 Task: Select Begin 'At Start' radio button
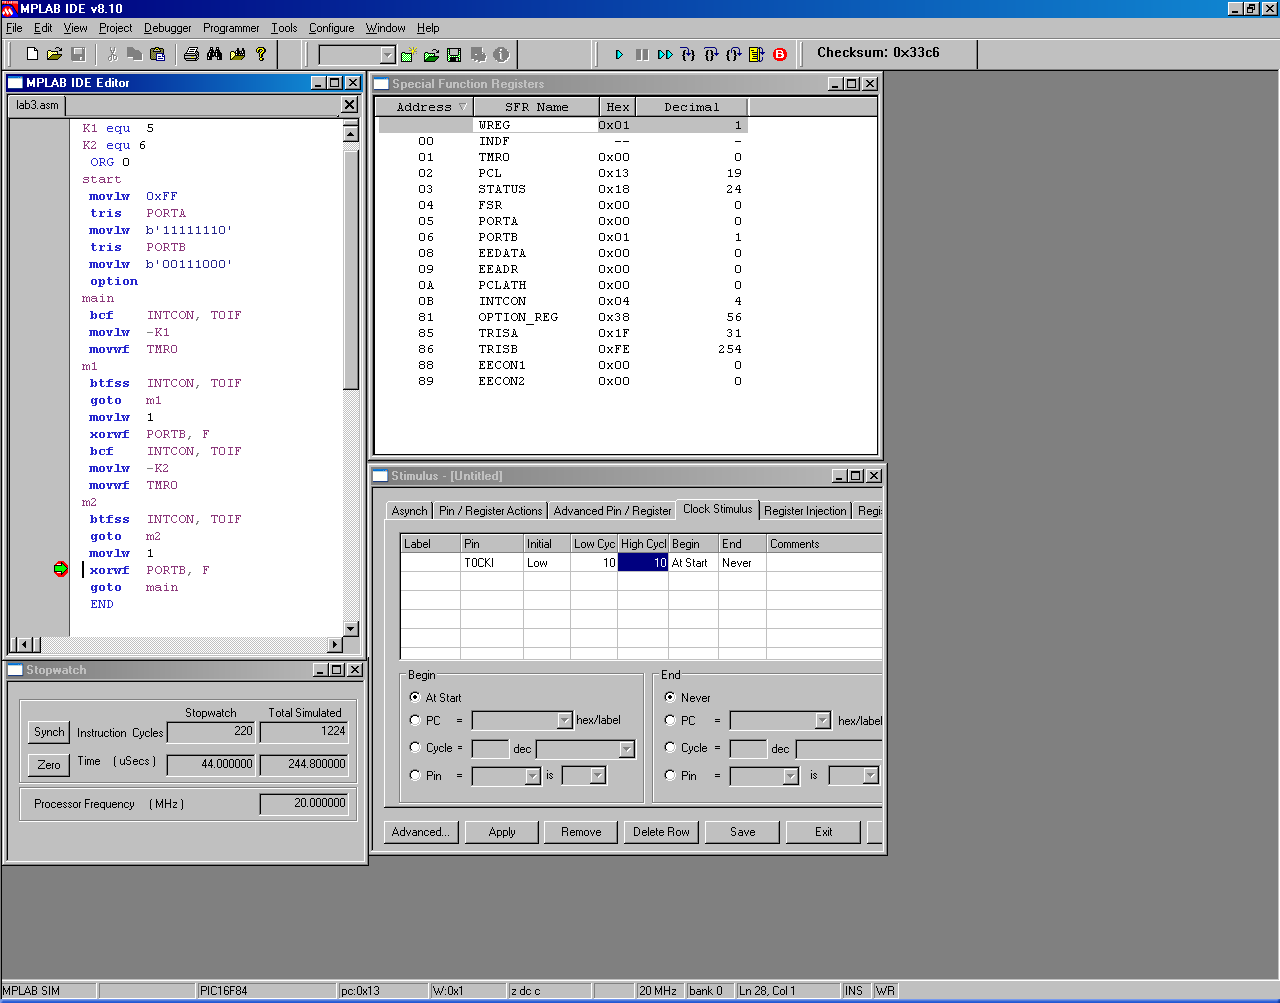pyautogui.click(x=415, y=697)
